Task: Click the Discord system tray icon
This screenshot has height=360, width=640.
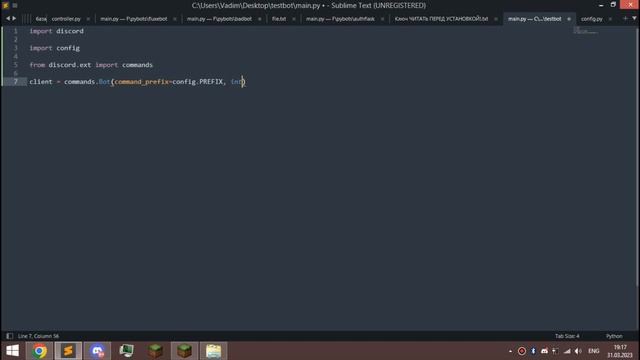Action: click(x=544, y=351)
